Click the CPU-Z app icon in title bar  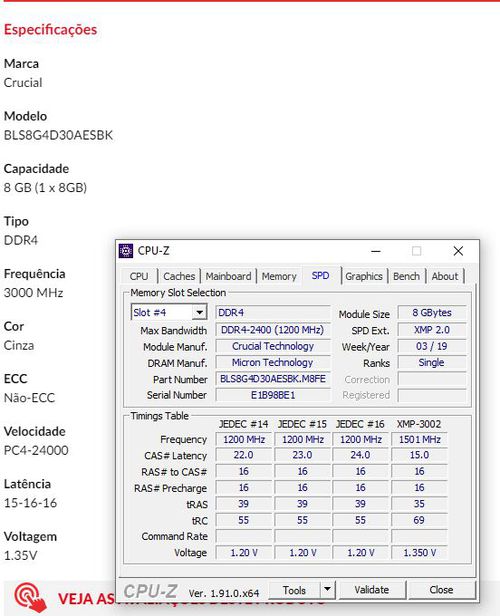tap(126, 251)
